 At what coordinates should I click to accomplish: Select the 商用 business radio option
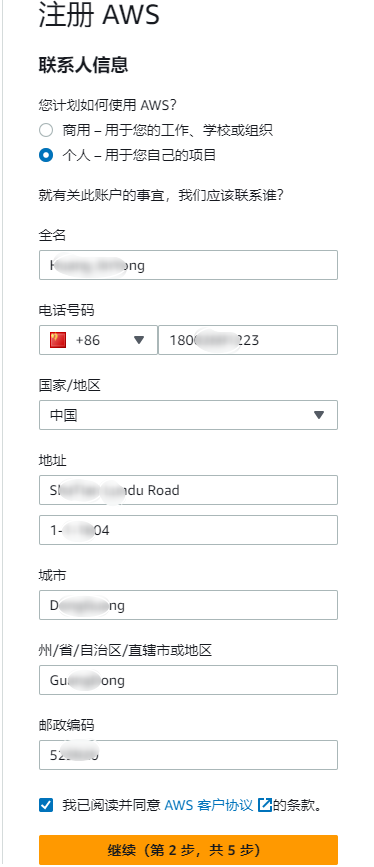(x=46, y=130)
